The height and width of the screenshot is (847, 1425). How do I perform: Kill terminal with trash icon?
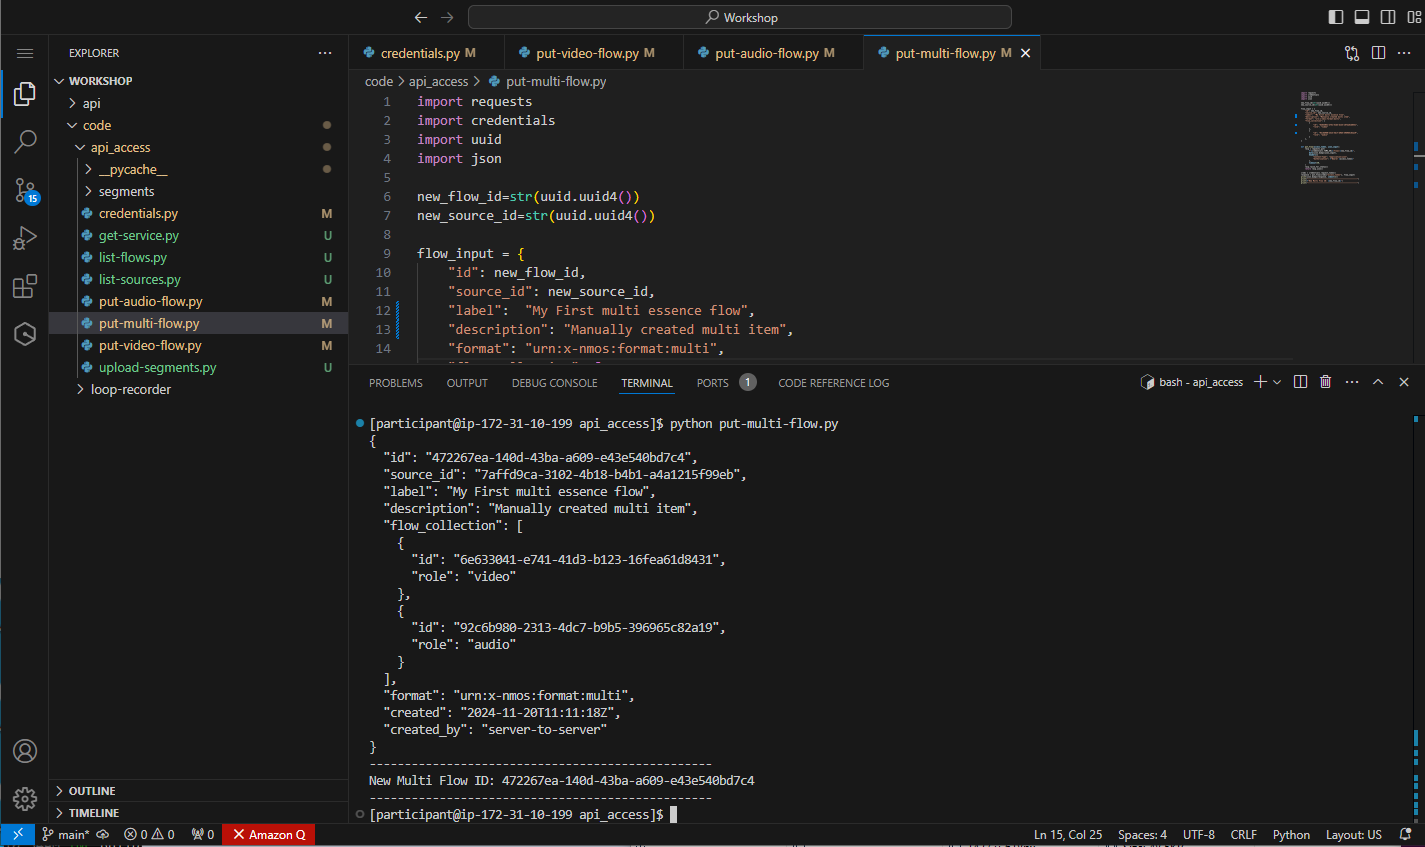tap(1326, 382)
